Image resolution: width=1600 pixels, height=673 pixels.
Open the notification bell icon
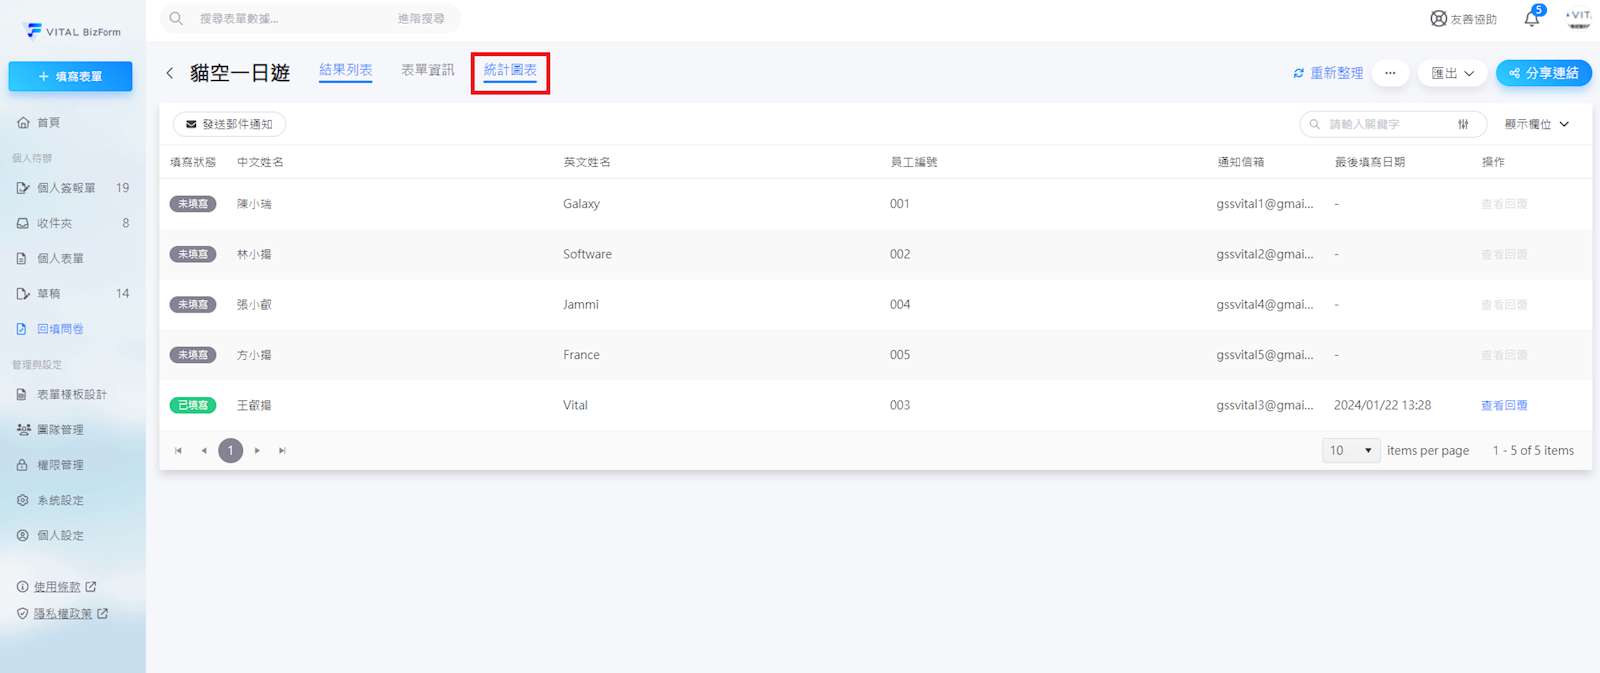coord(1531,18)
